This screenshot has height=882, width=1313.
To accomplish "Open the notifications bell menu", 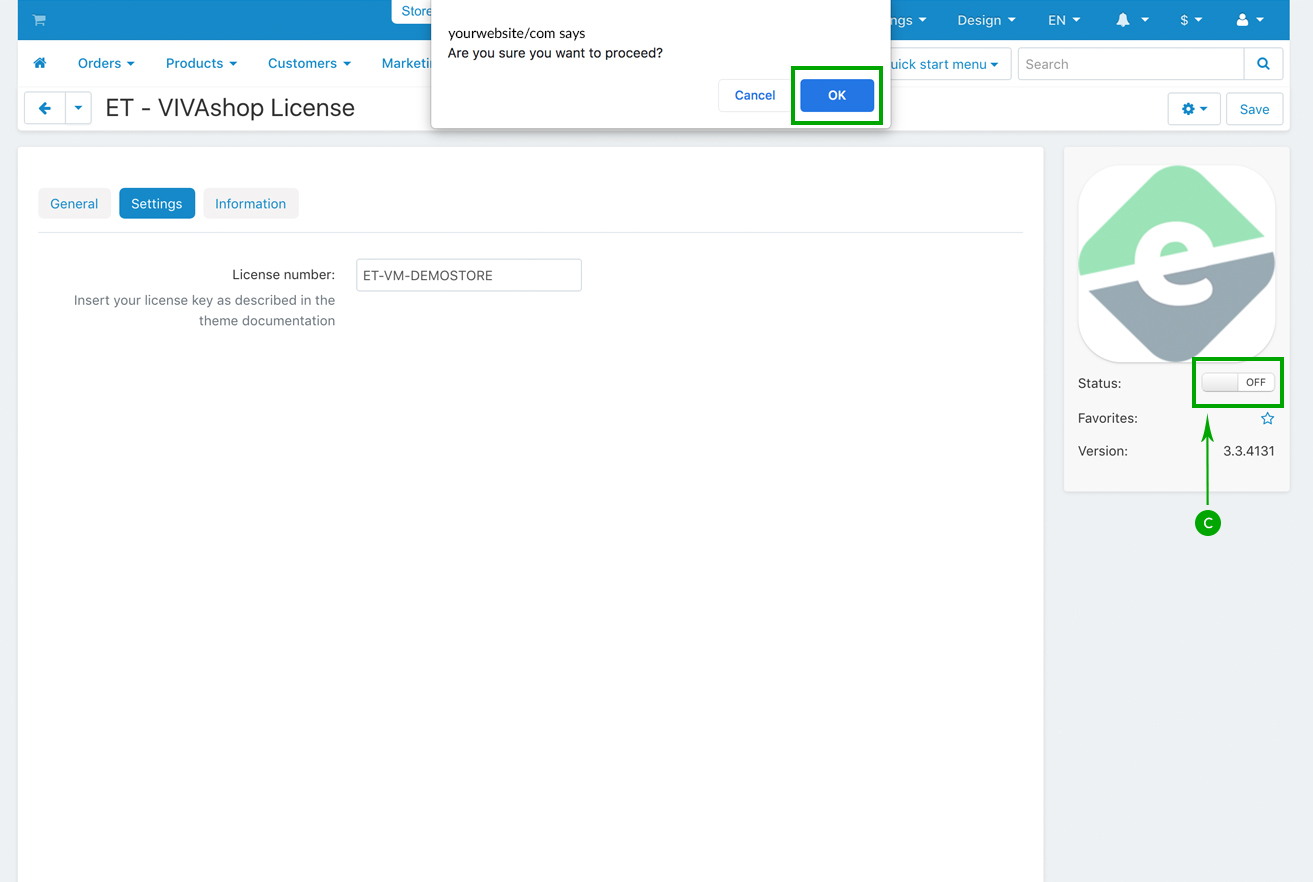I will point(1132,20).
